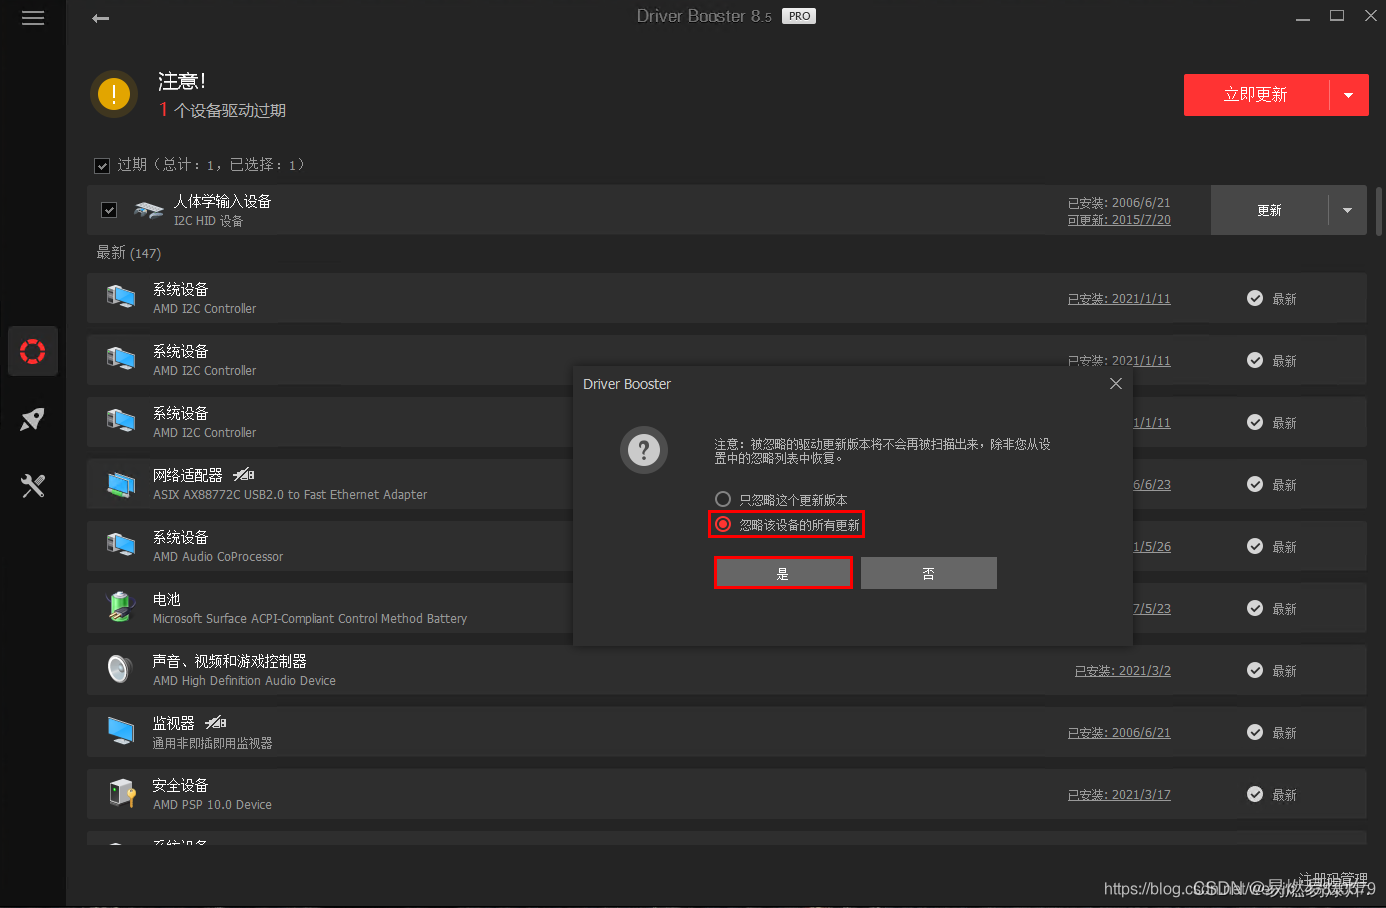Toggle the 过期 select-all checkbox

[102, 166]
